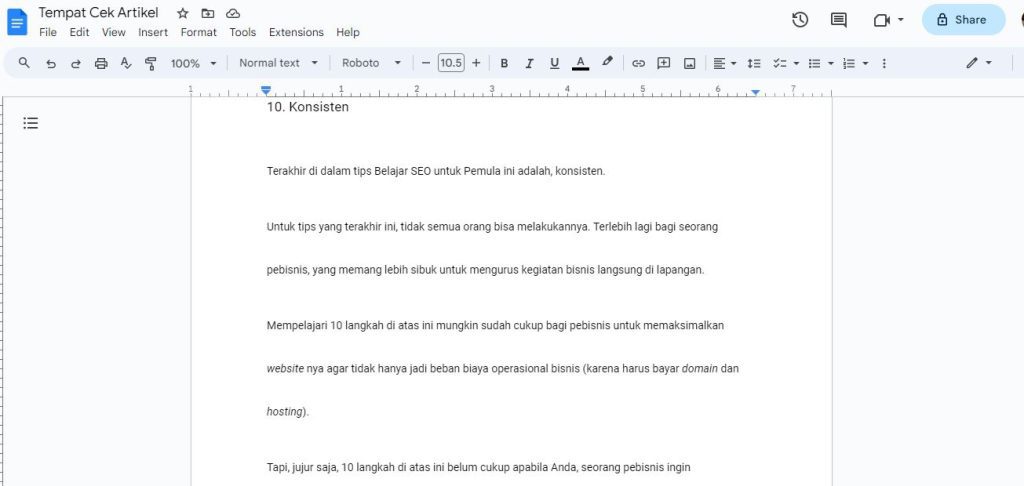Click the line starting Terakhir di dalam tips
Image resolution: width=1024 pixels, height=486 pixels.
[436, 171]
